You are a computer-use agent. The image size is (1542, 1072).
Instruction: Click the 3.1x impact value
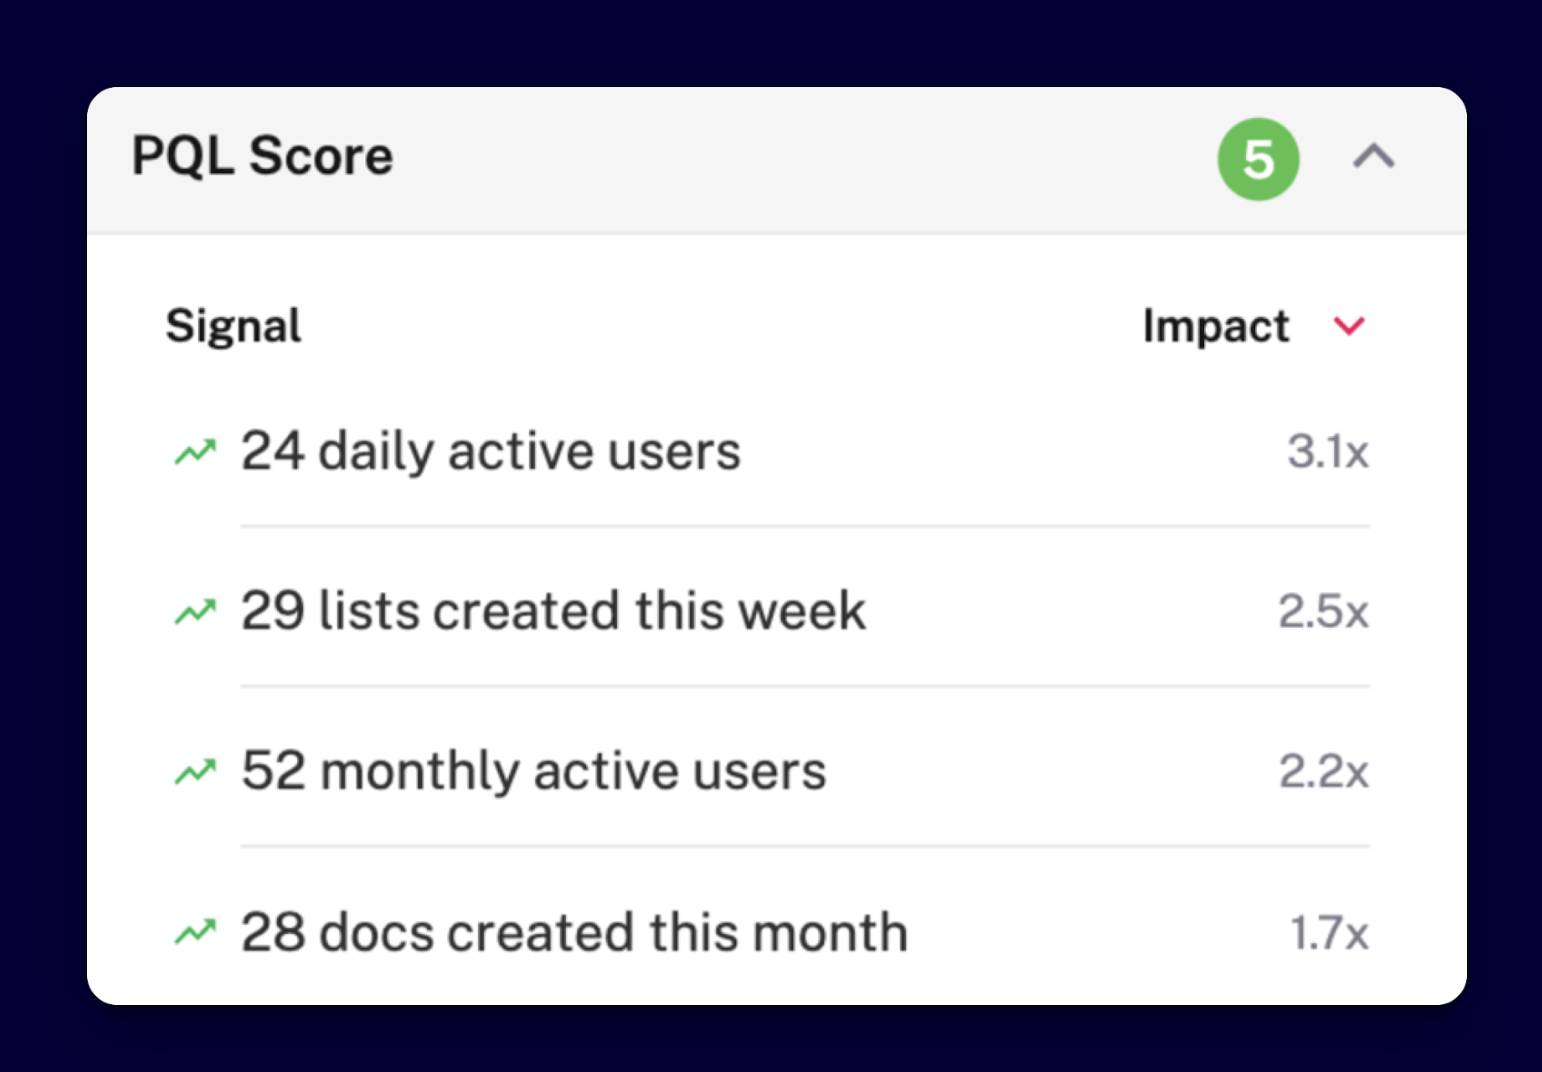coord(1327,452)
